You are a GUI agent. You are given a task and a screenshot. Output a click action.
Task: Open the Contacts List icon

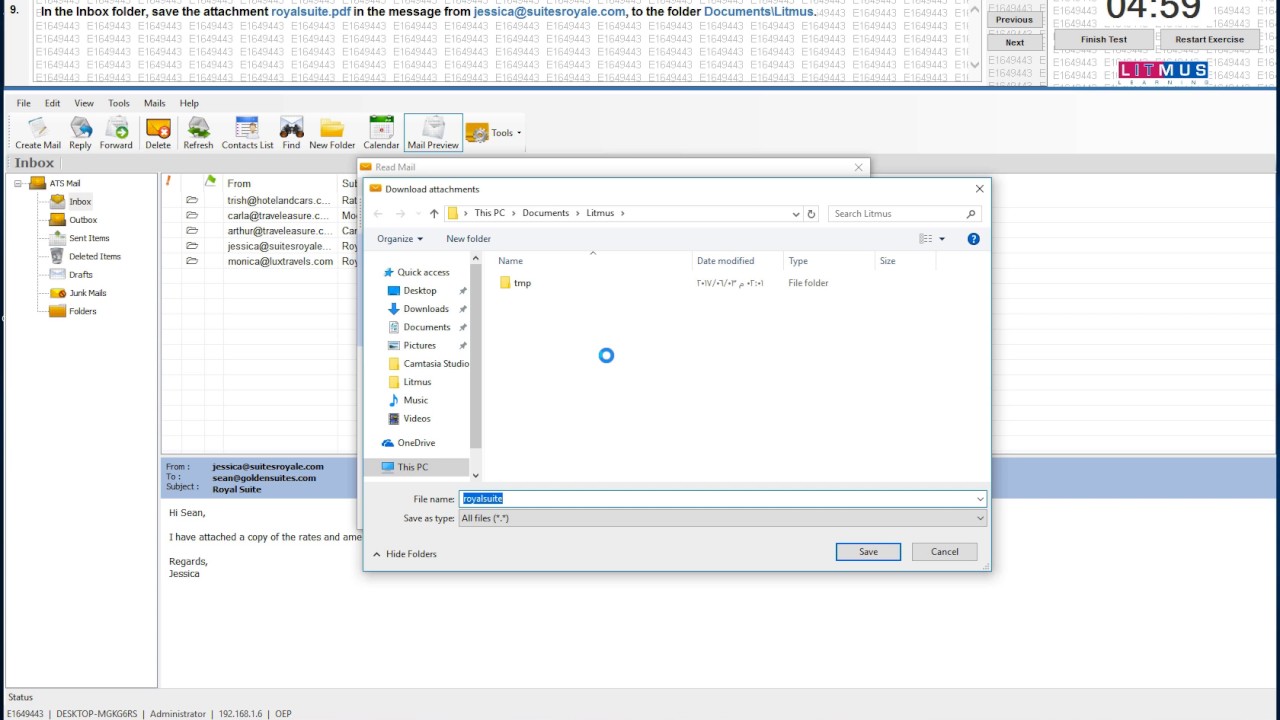(x=247, y=133)
